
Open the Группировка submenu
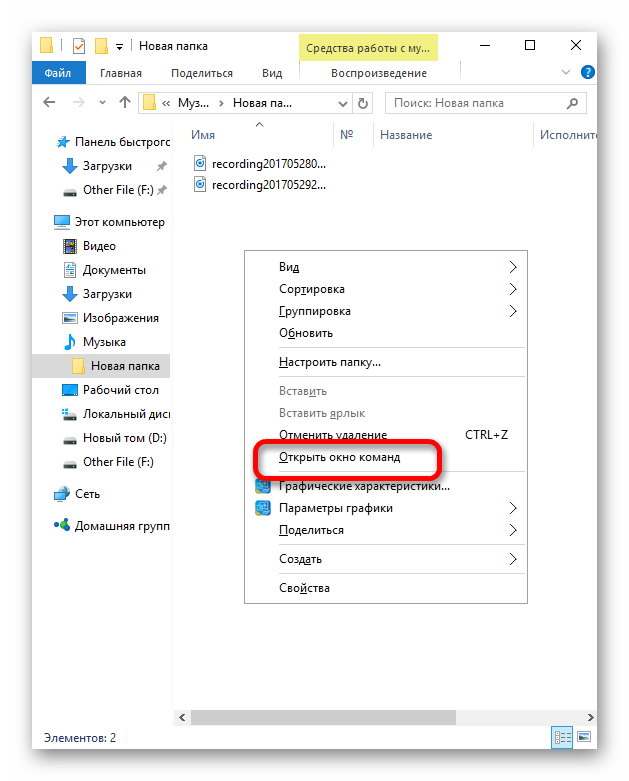coord(385,311)
